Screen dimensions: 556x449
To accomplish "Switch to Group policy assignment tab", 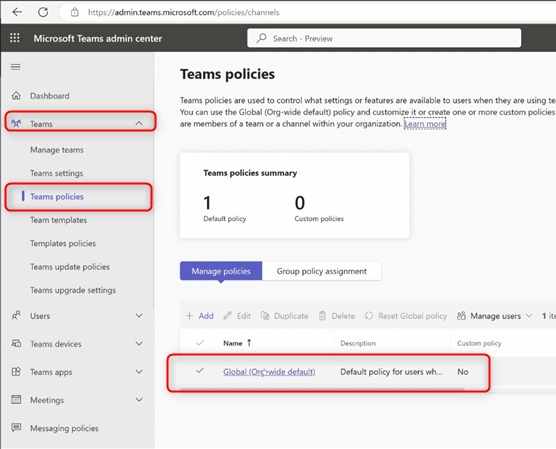I will pyautogui.click(x=322, y=271).
